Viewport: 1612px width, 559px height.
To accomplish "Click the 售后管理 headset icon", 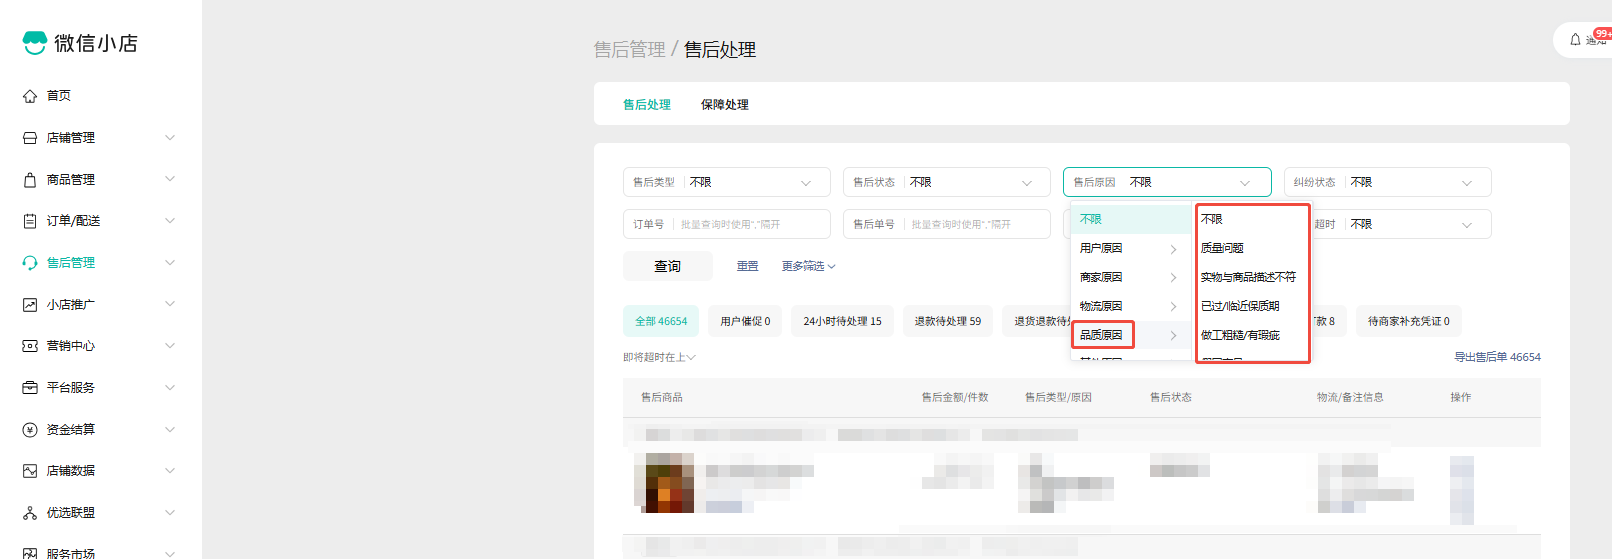I will coord(30,263).
